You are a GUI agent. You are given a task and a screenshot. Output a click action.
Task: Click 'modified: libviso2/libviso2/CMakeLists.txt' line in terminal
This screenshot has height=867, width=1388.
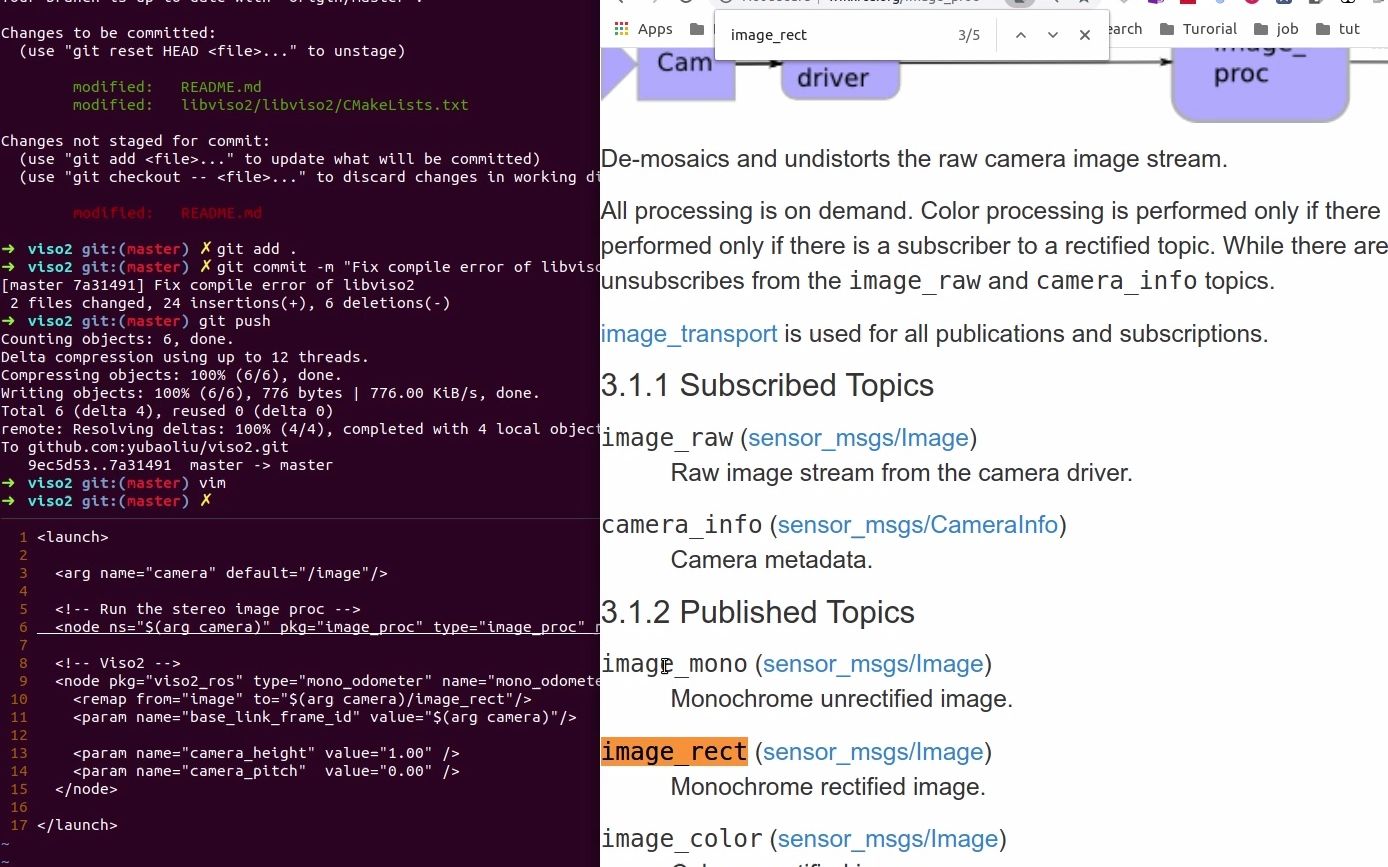click(270, 105)
